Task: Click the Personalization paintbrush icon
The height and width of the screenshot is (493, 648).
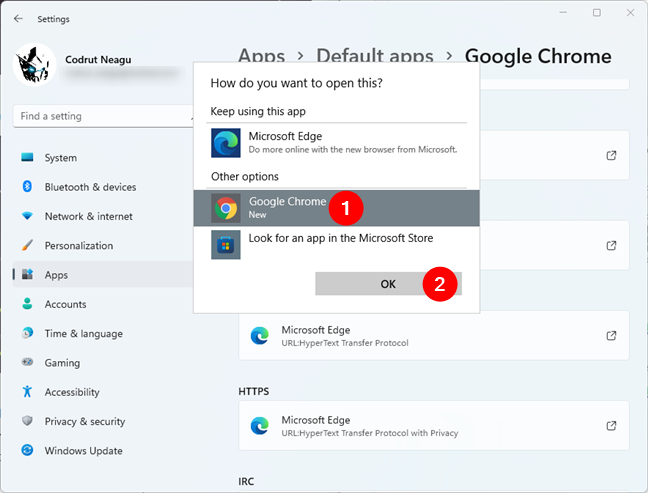Action: click(27, 245)
